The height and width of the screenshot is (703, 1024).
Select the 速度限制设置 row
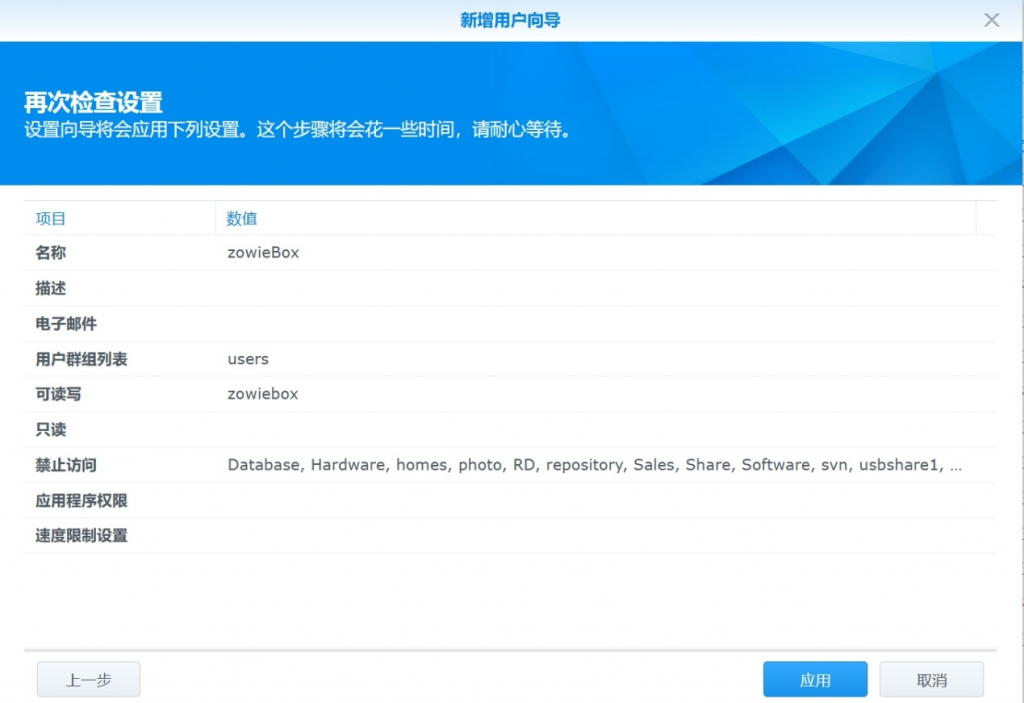(510, 536)
